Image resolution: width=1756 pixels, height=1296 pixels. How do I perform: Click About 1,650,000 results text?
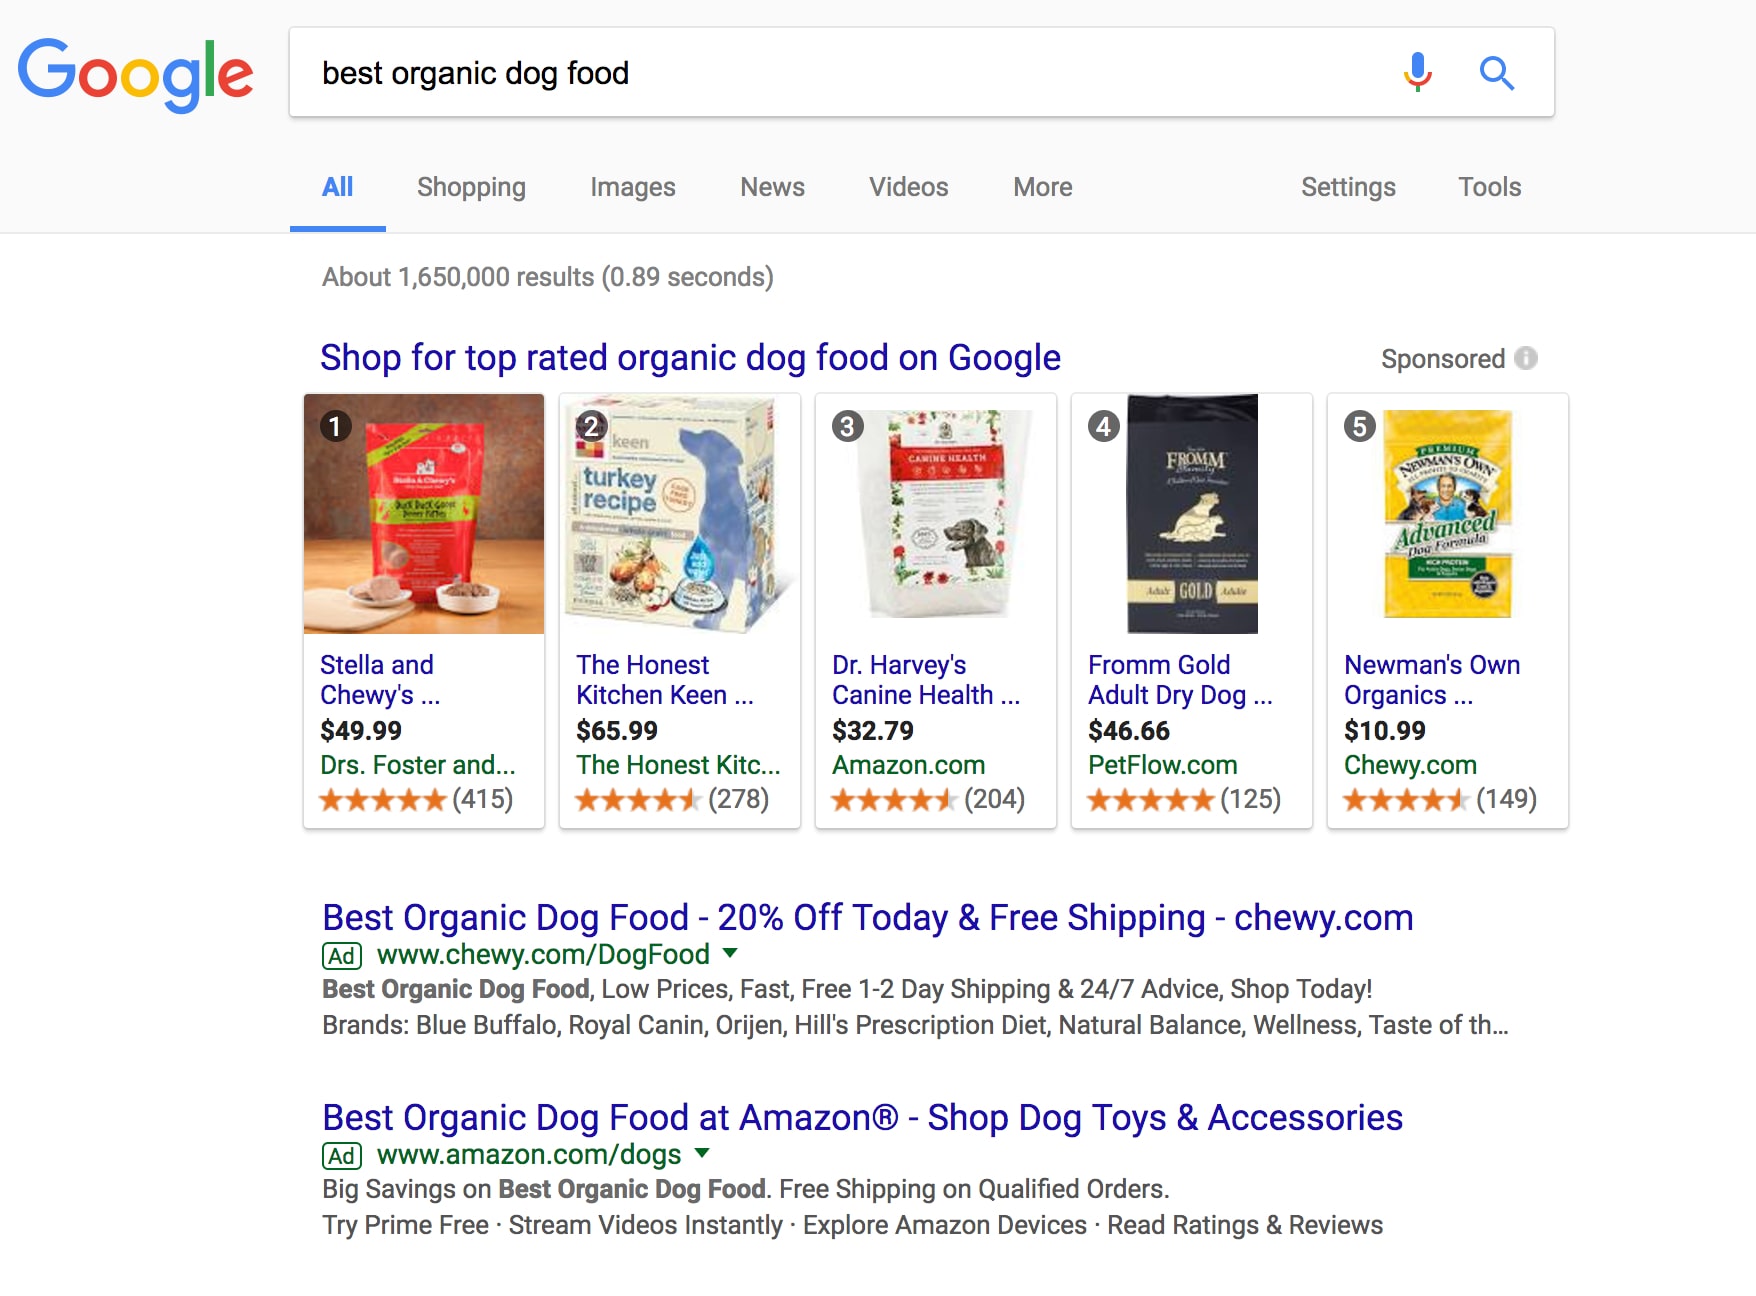(548, 277)
